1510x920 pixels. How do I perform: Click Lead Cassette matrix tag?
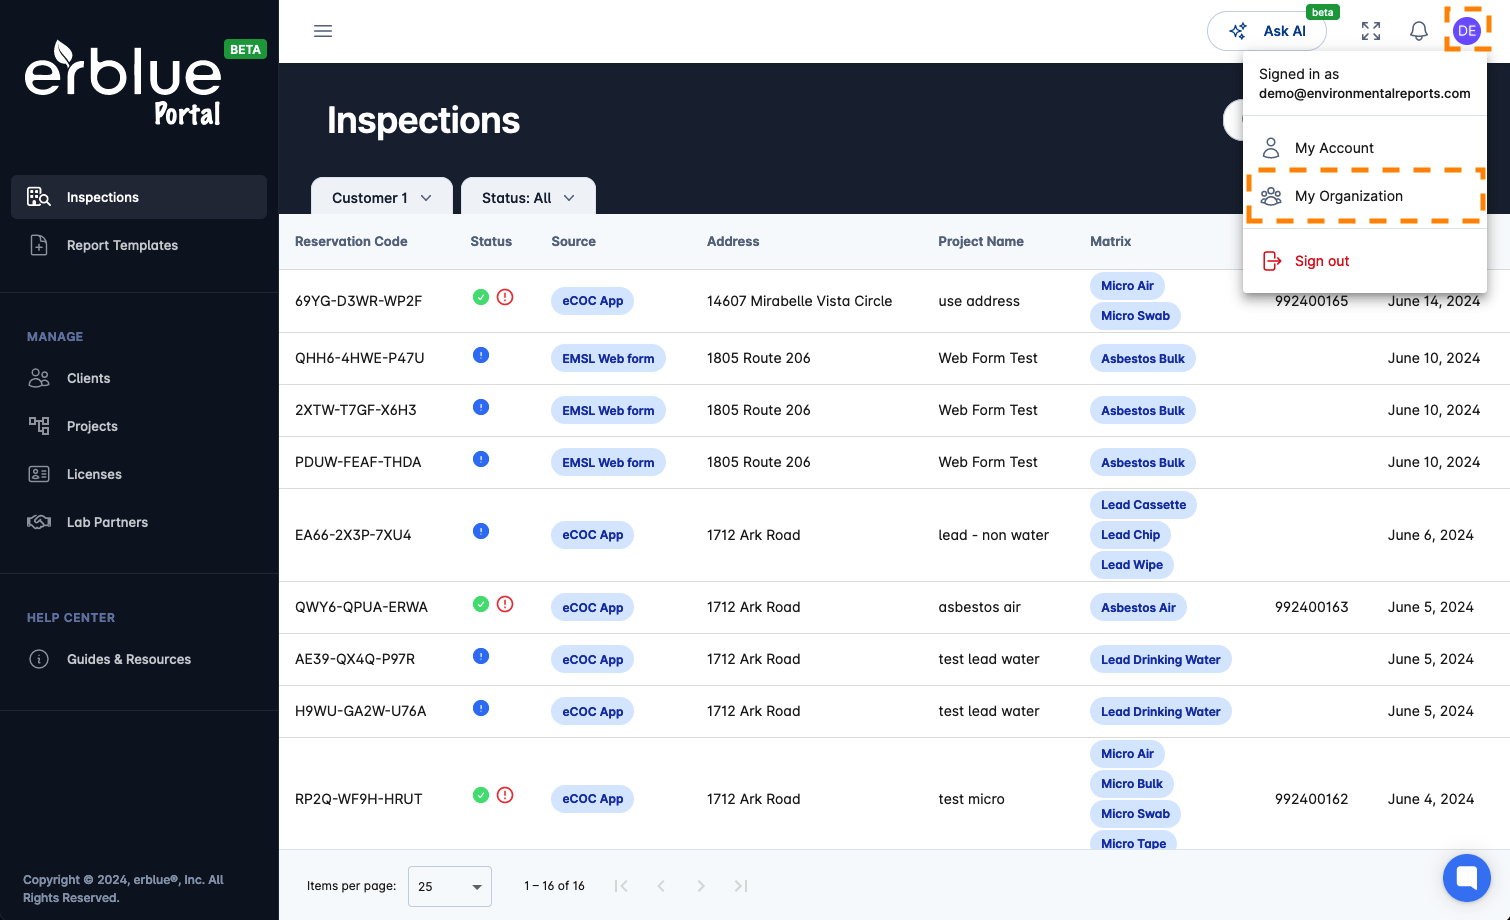[x=1143, y=505]
